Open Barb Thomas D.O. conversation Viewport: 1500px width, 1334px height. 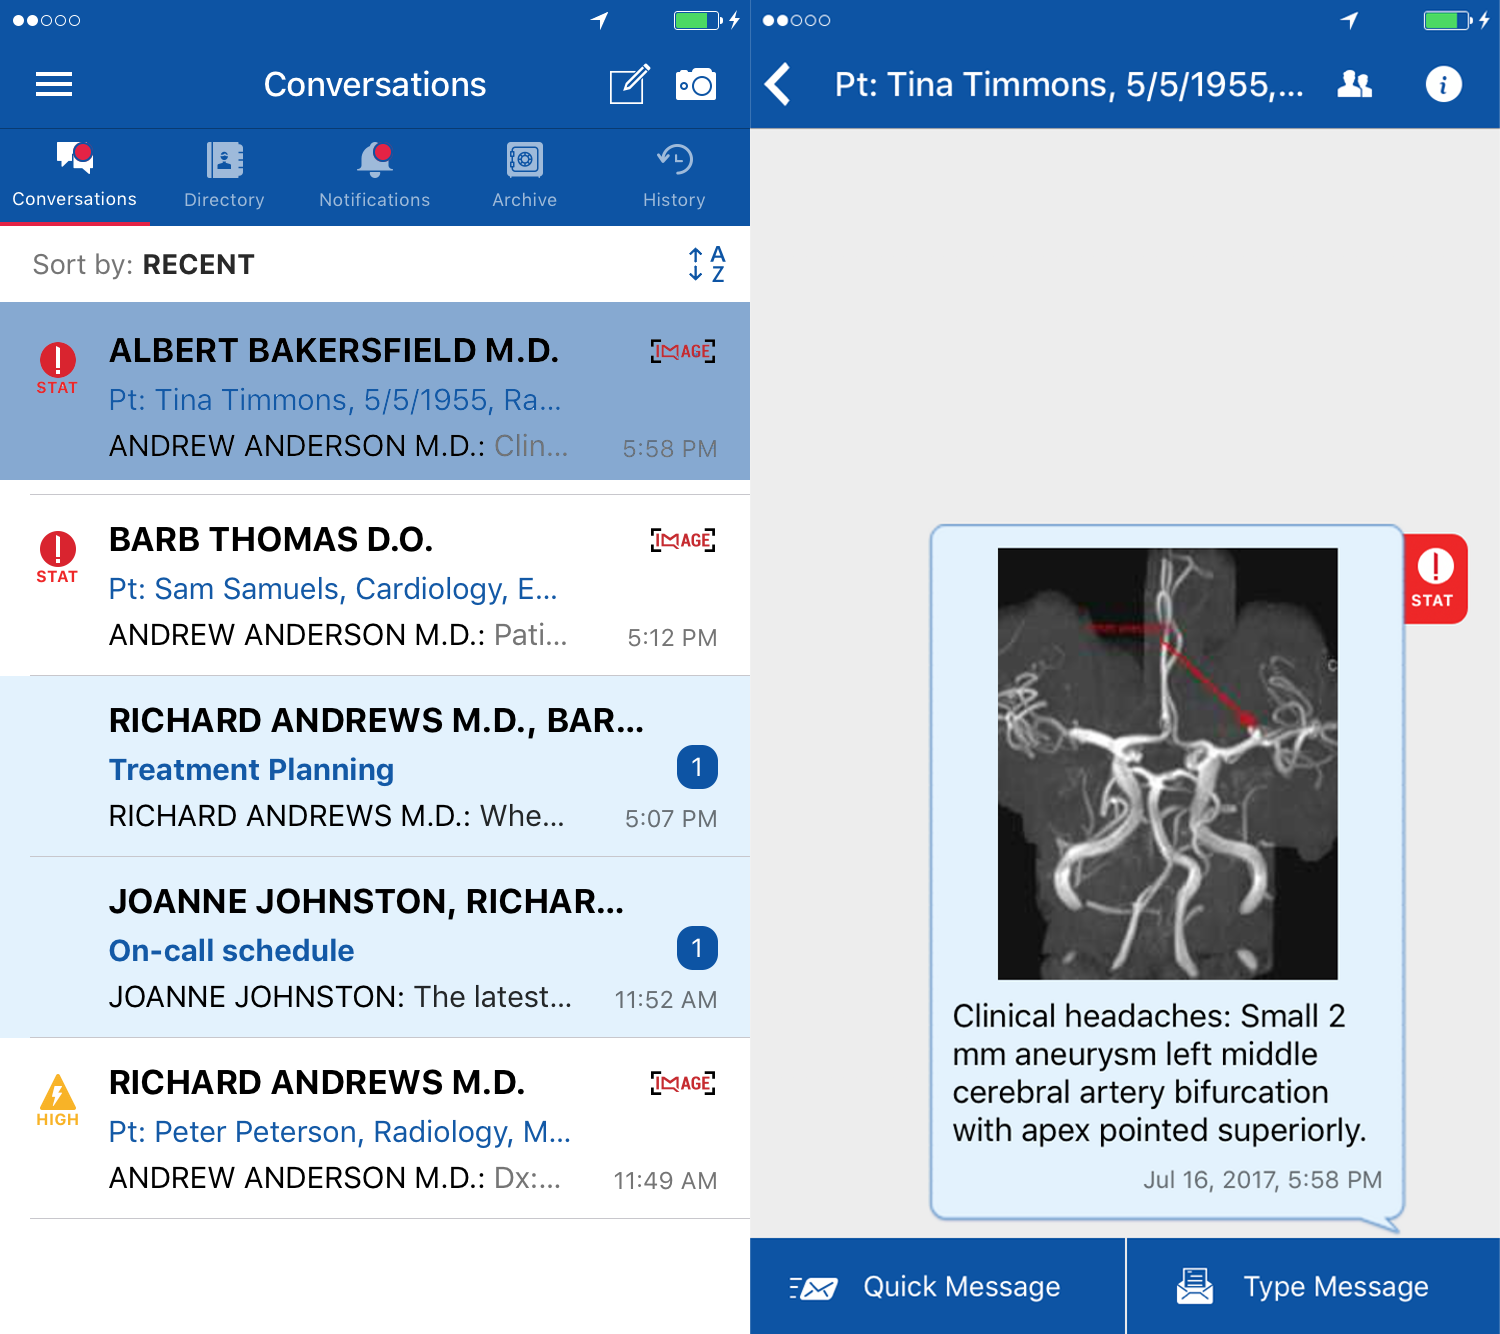pos(375,585)
